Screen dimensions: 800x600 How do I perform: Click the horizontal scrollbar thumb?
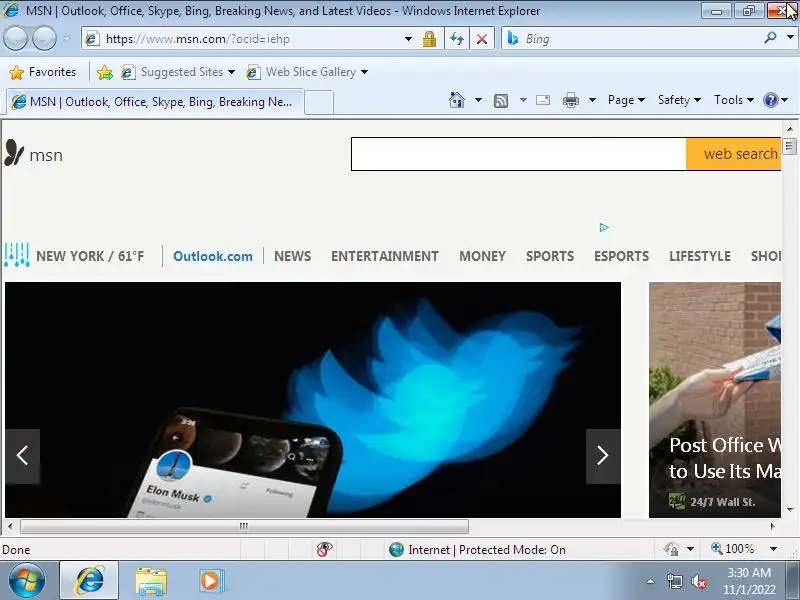244,526
